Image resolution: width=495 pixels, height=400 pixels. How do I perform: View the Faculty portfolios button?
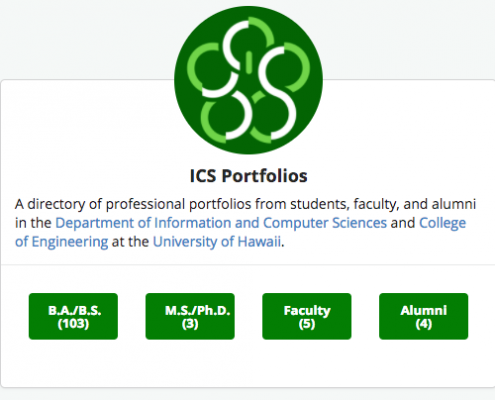pos(307,316)
